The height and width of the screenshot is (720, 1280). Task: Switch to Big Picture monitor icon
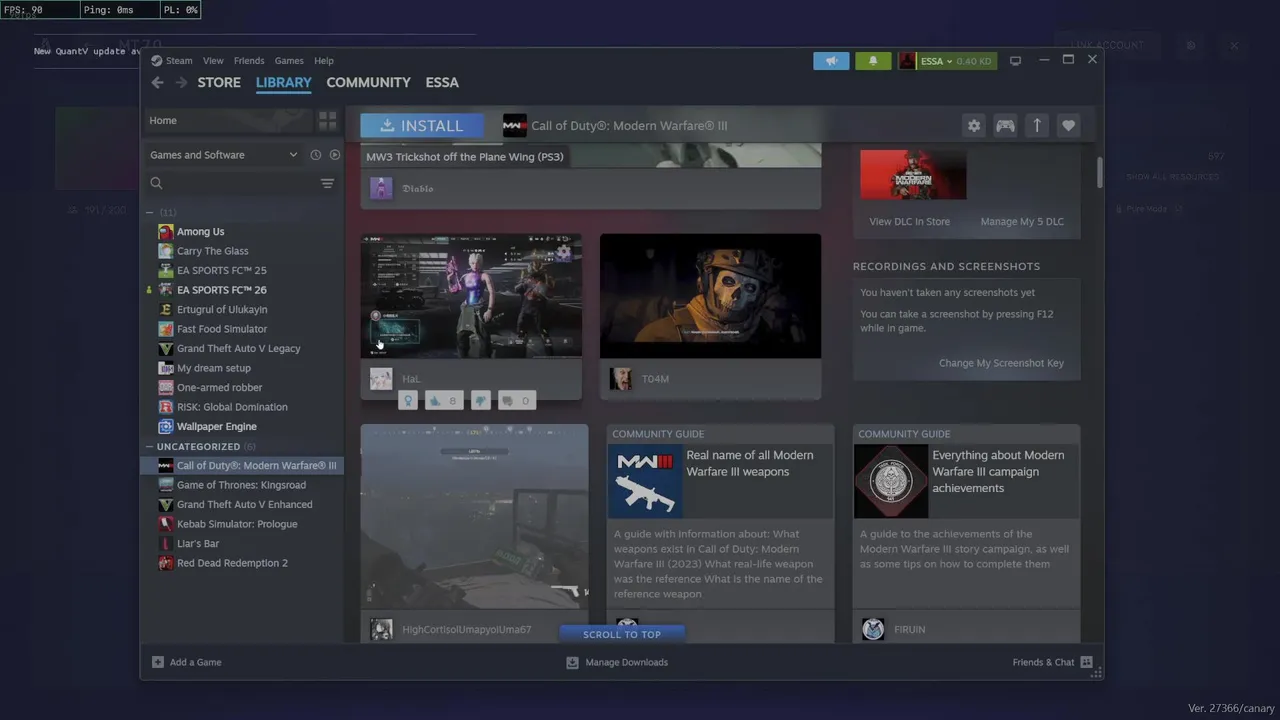pyautogui.click(x=1015, y=61)
